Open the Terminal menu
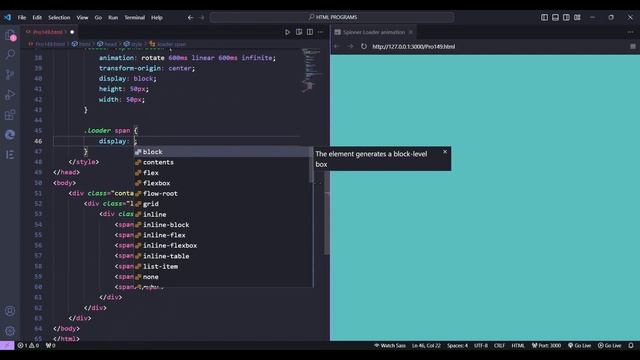This screenshot has height=360, width=640. 135,18
